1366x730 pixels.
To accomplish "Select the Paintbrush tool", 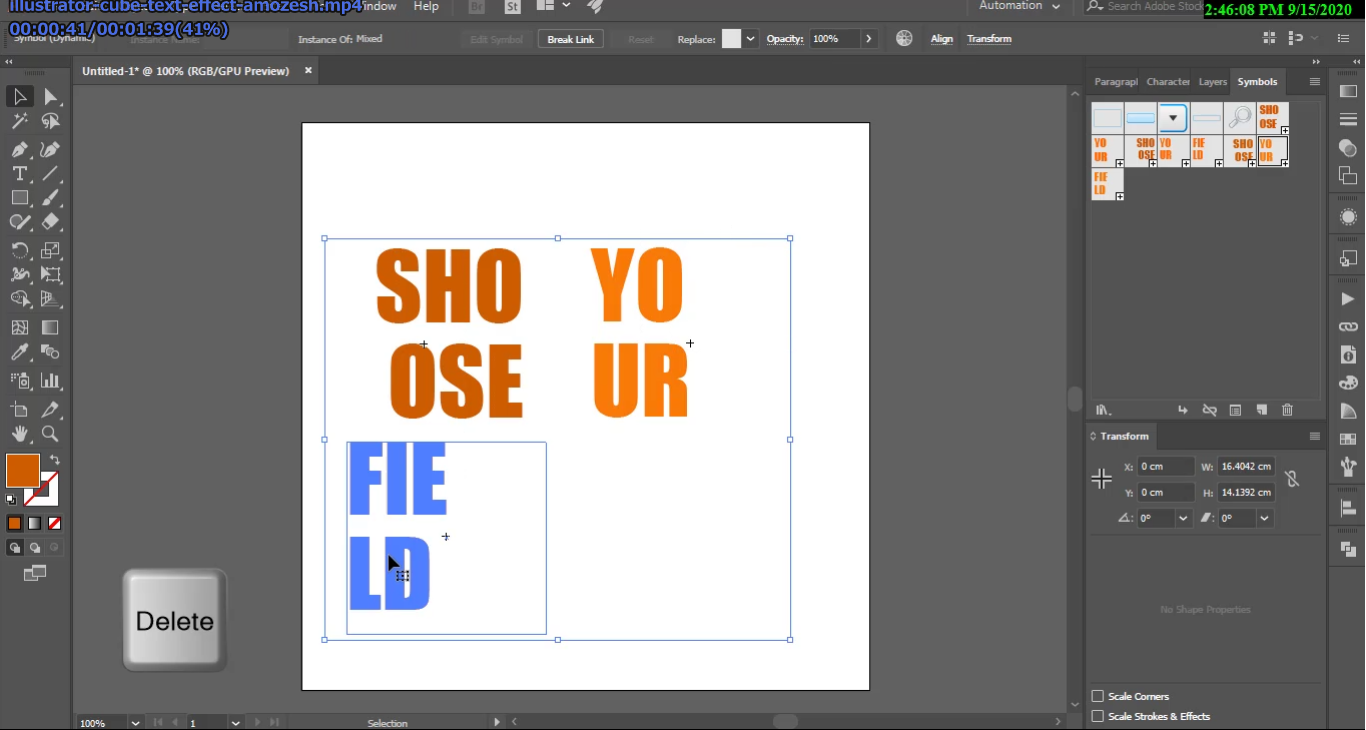I will coord(50,198).
